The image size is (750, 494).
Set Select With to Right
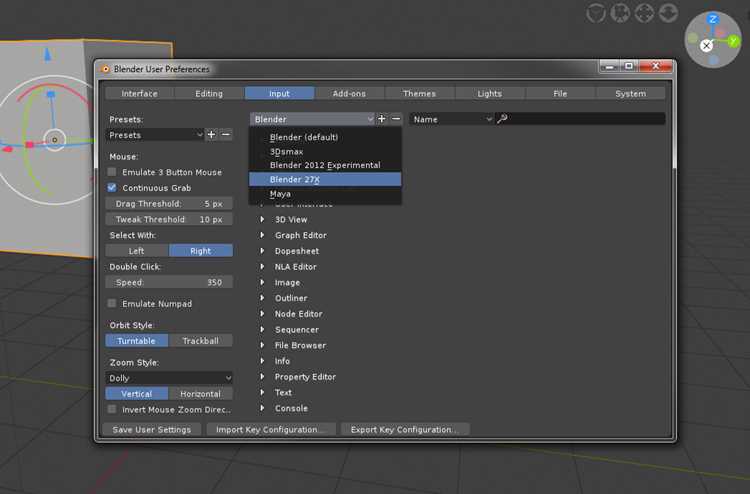tap(201, 251)
